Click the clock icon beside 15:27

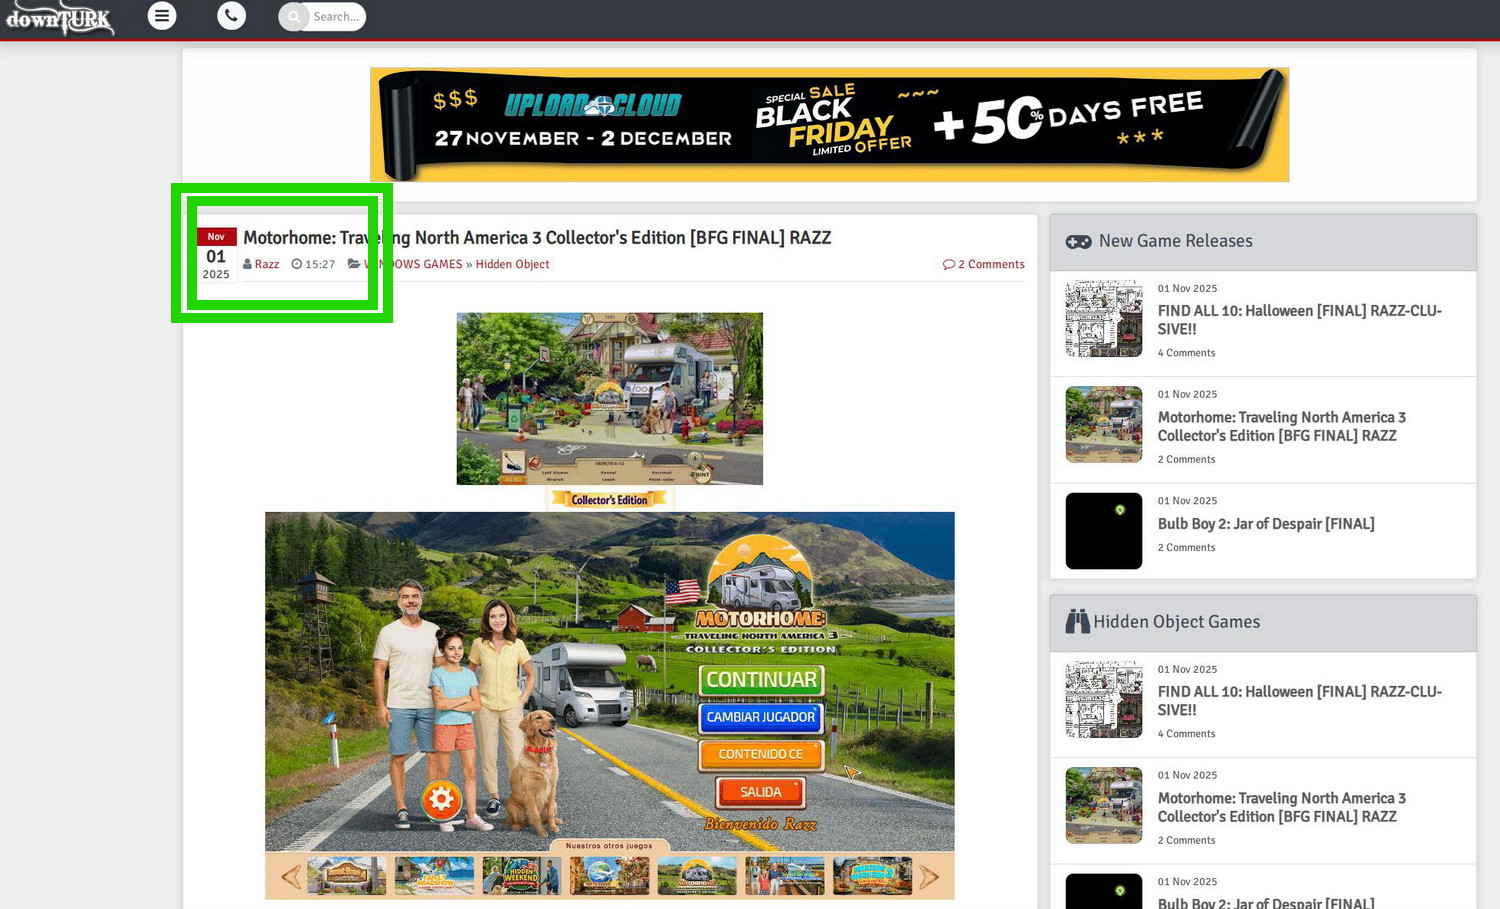pos(297,264)
